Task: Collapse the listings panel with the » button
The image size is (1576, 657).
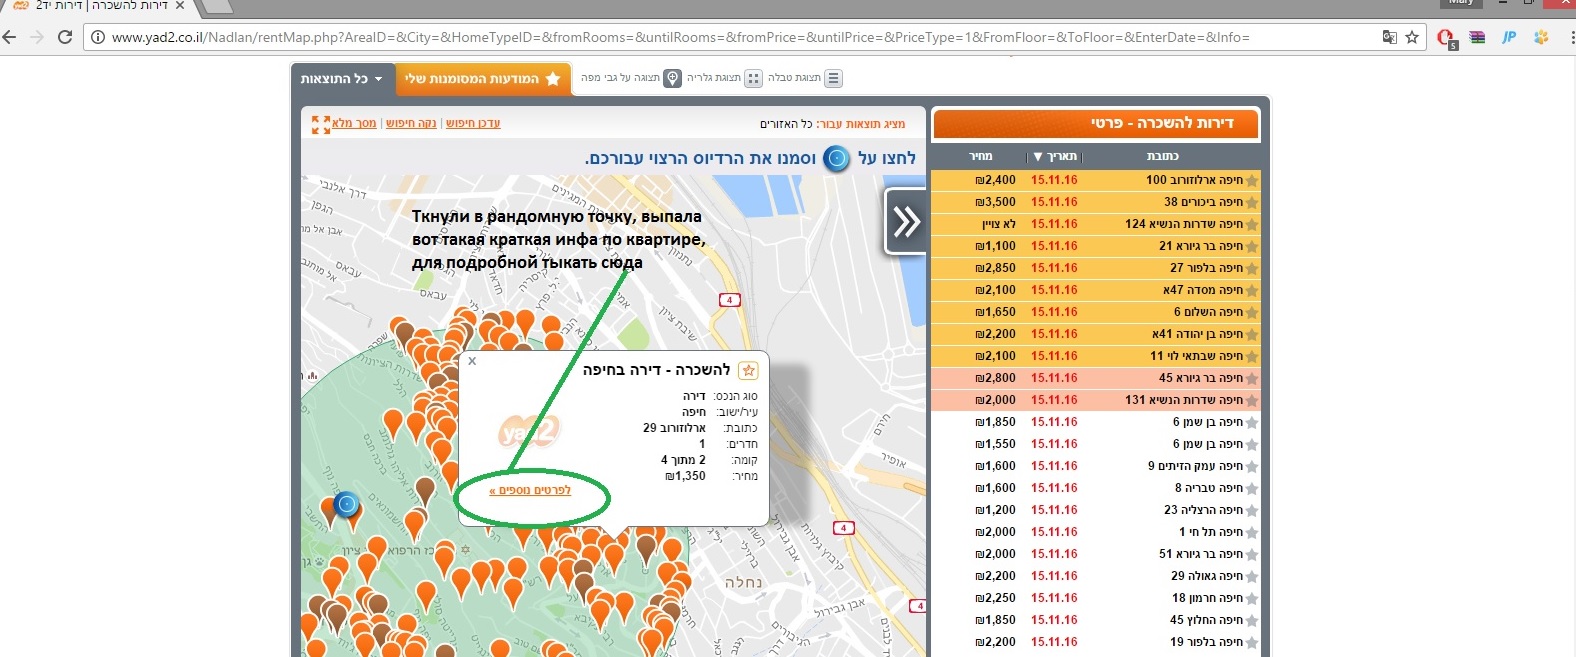Action: point(905,220)
